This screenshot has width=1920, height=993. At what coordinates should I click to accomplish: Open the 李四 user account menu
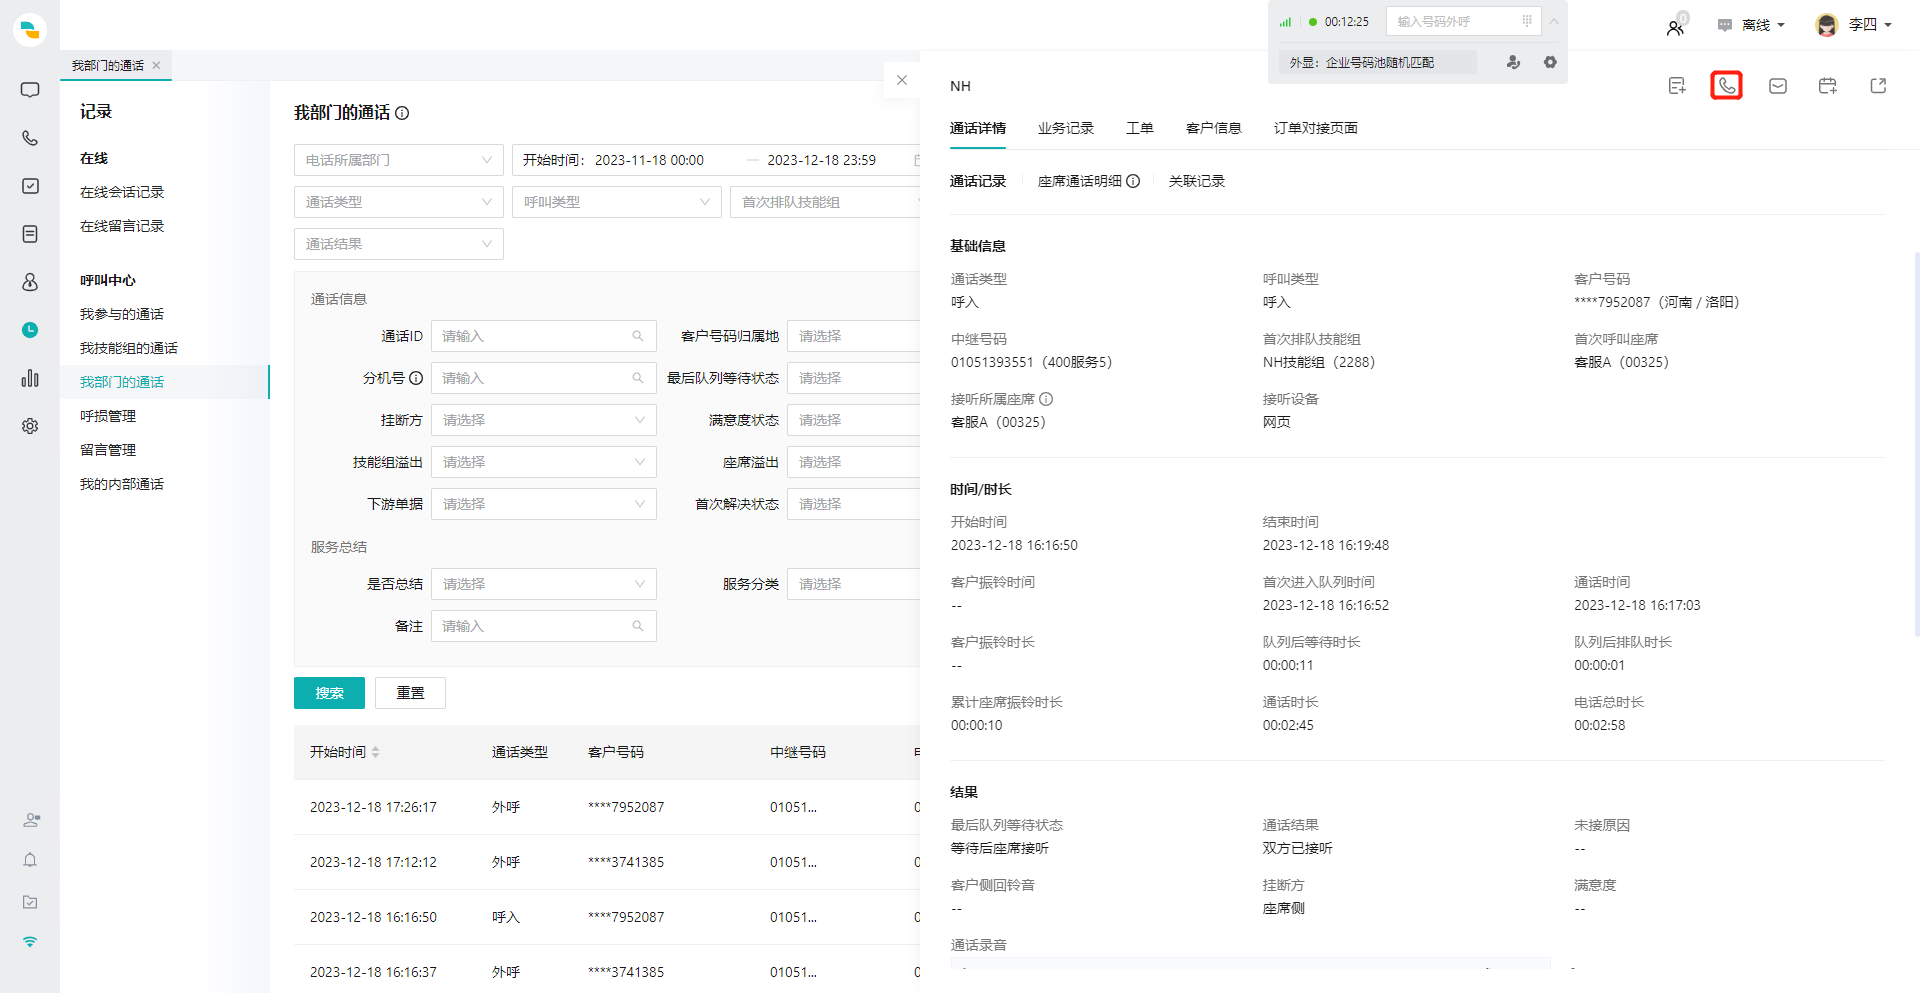[1854, 25]
